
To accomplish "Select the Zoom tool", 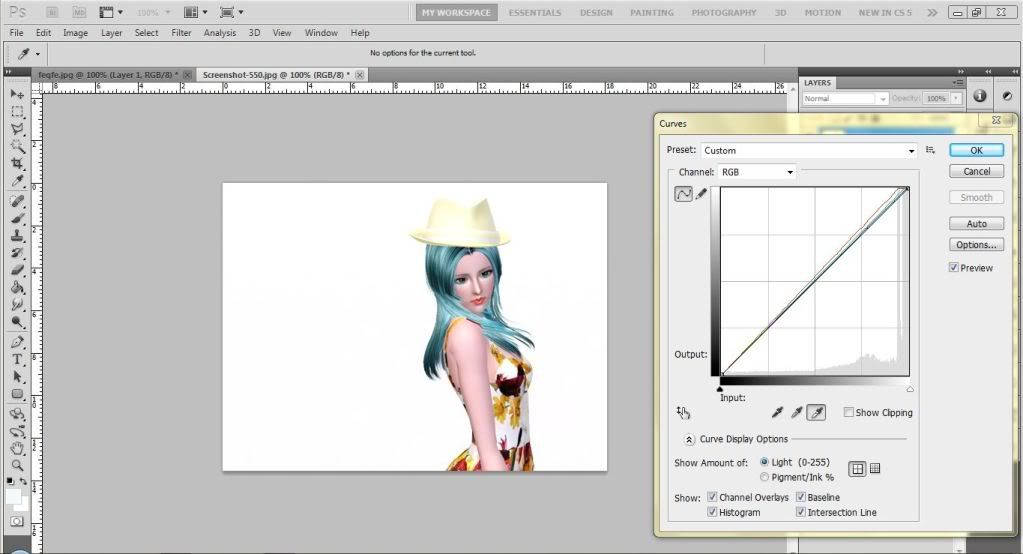I will [17, 465].
